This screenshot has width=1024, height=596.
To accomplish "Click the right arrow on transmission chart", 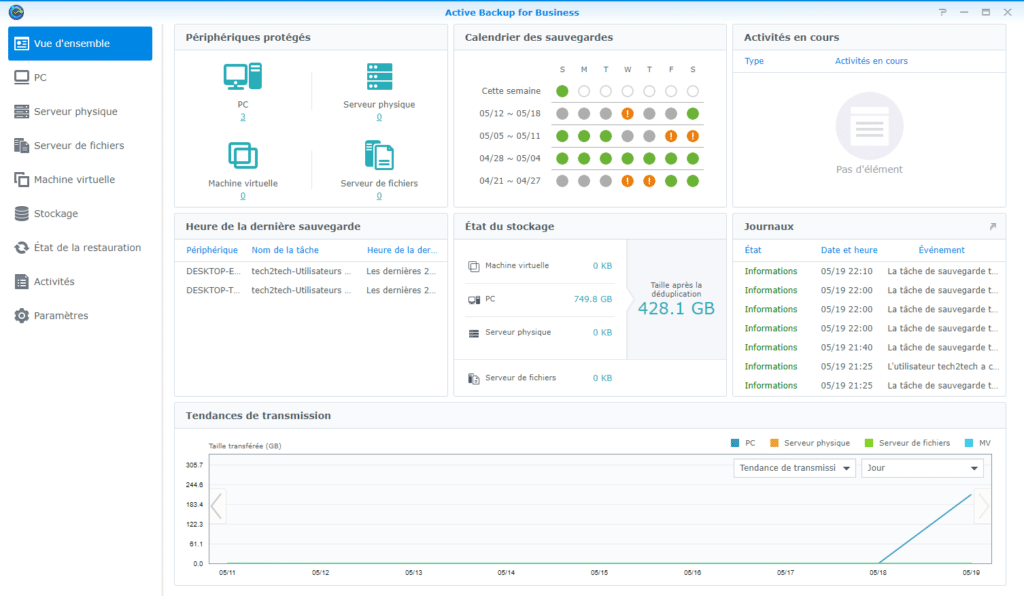I will click(x=982, y=507).
